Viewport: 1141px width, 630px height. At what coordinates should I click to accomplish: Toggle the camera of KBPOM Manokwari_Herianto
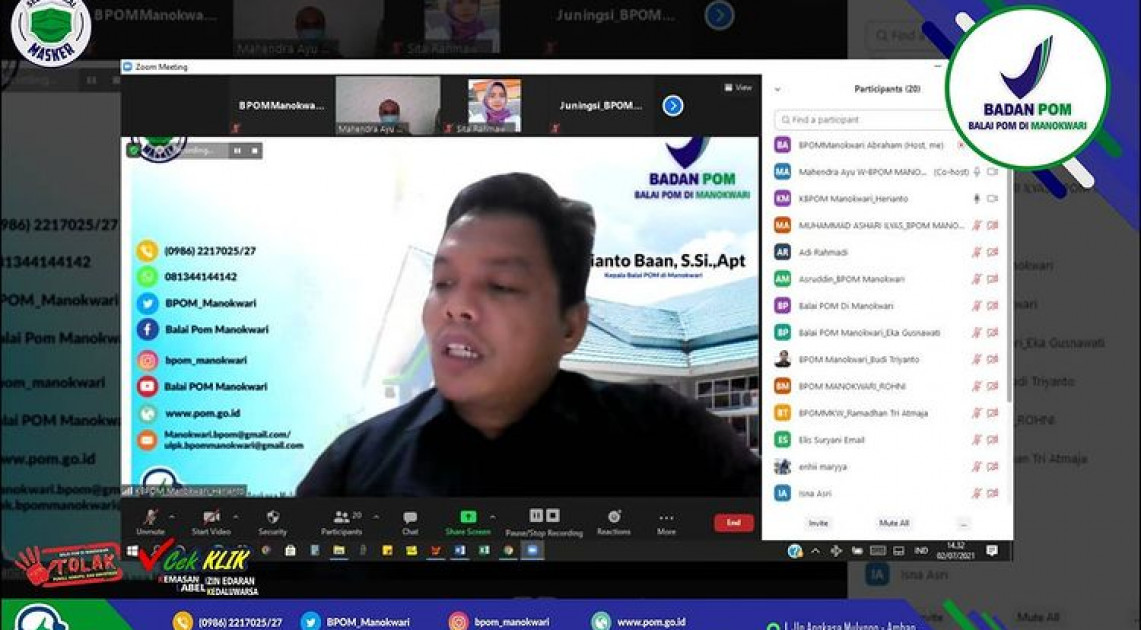click(x=993, y=199)
